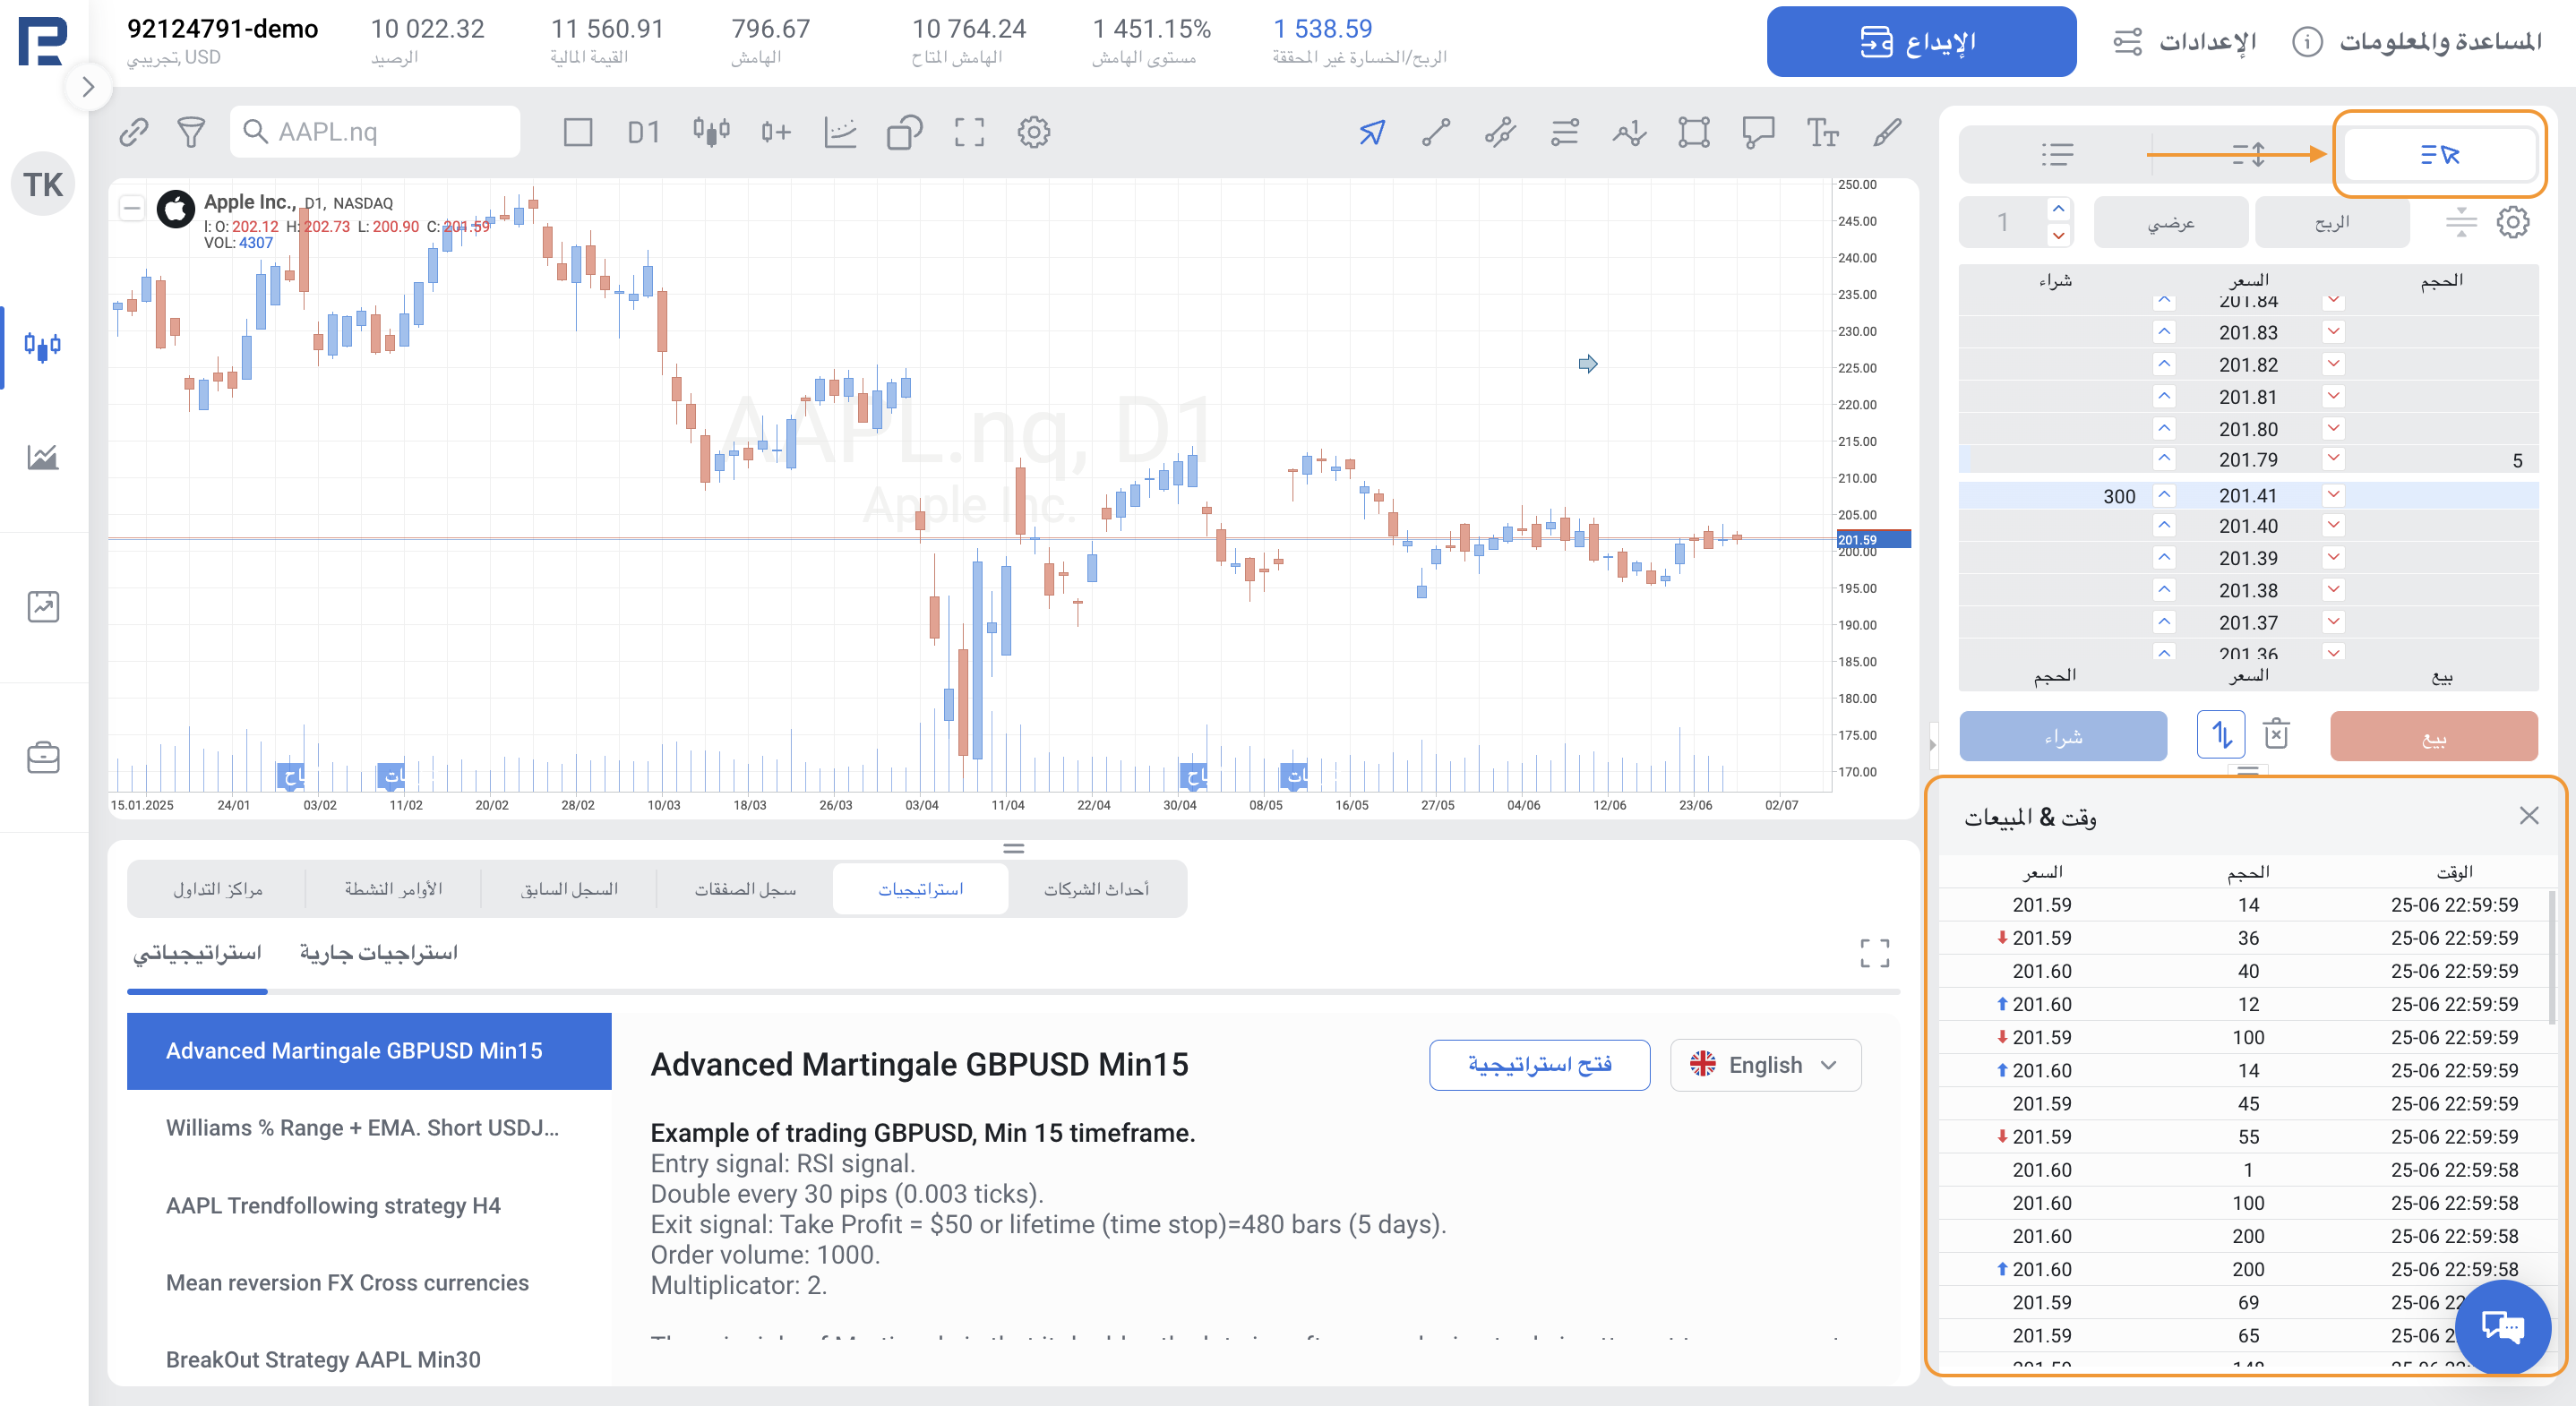Viewport: 2576px width, 1406px height.
Task: Open the chart type candlestick icon
Action: (x=711, y=132)
